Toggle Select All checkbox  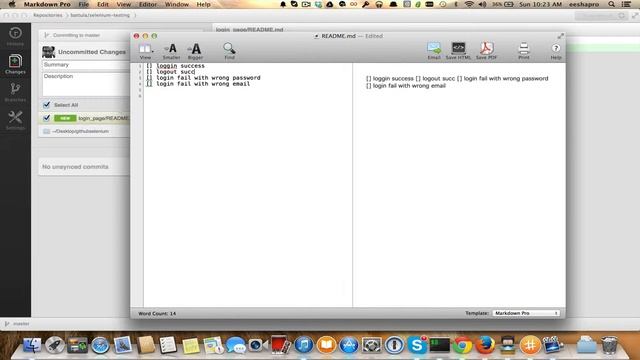click(x=47, y=105)
